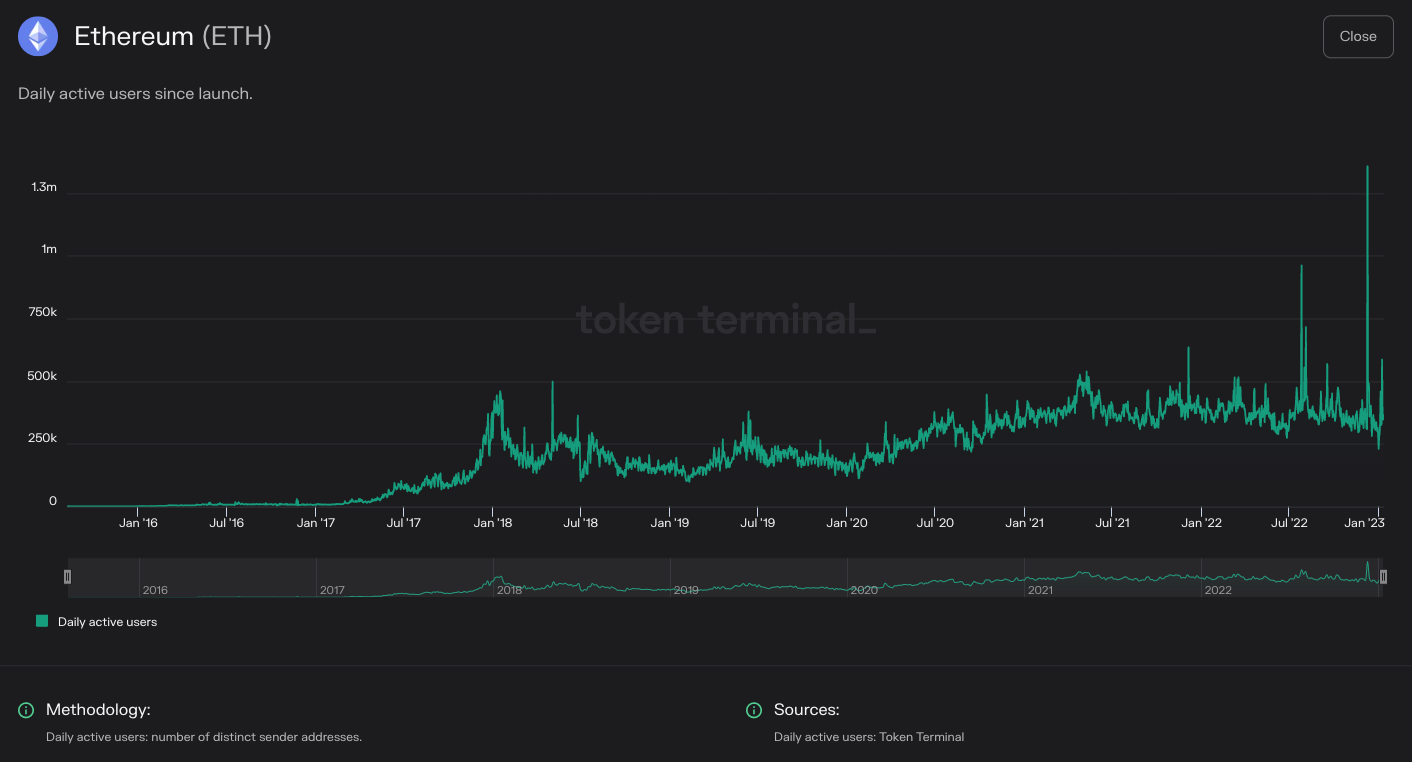Viewport: 1412px width, 762px height.
Task: Click the timeline scrubber range selector
Action: point(725,577)
